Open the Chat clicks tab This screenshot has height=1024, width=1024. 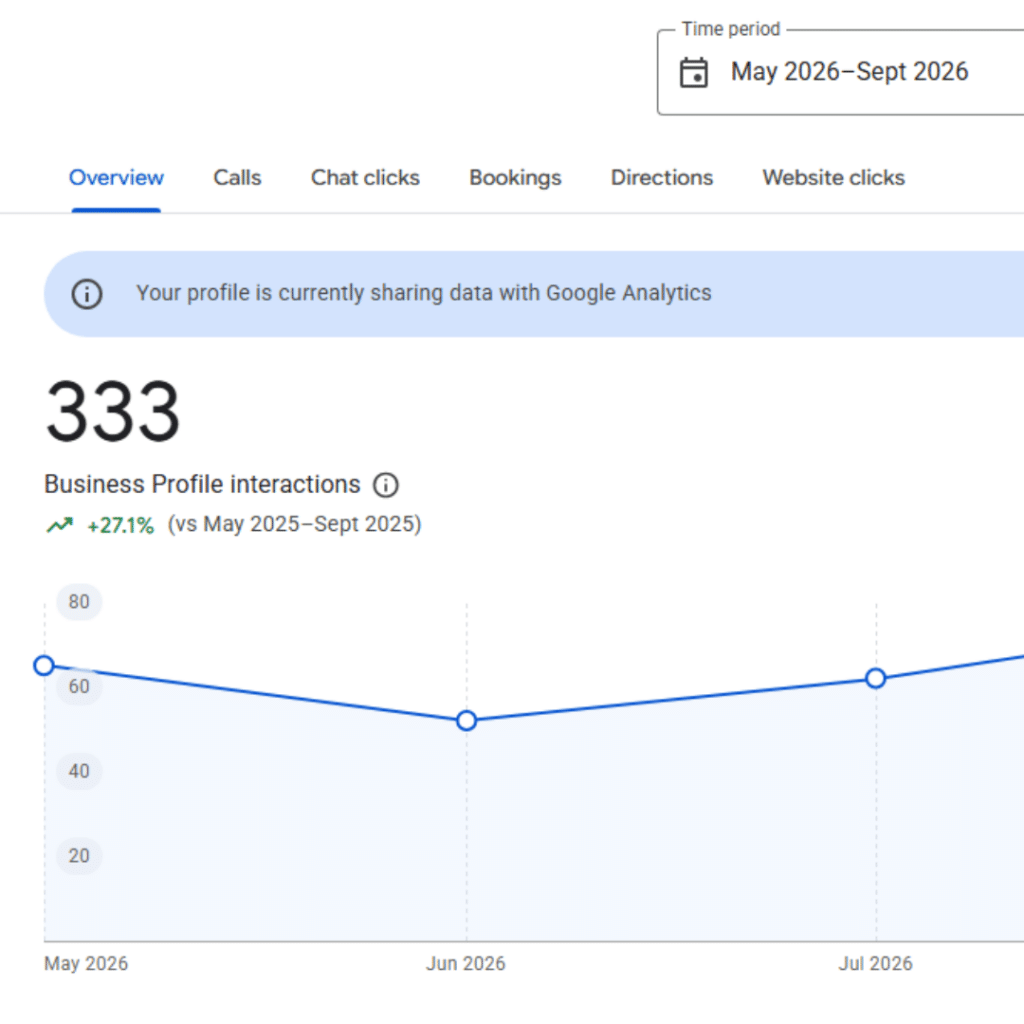point(365,178)
